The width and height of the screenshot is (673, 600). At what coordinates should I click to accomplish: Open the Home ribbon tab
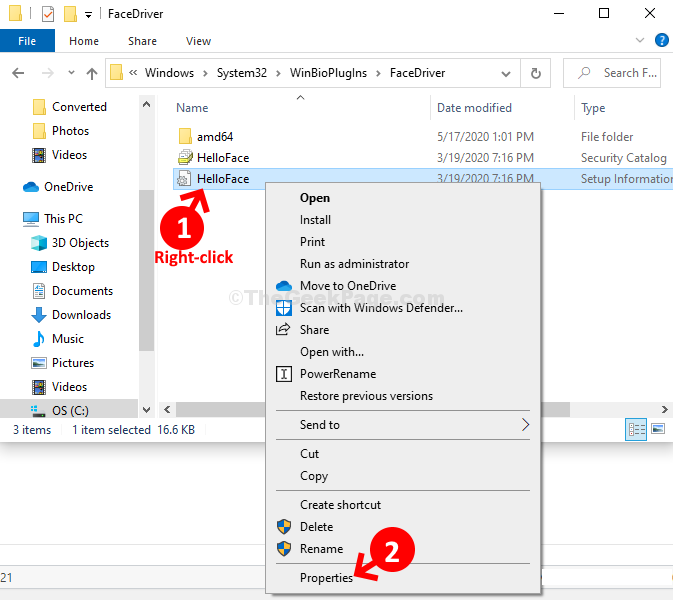click(x=84, y=41)
